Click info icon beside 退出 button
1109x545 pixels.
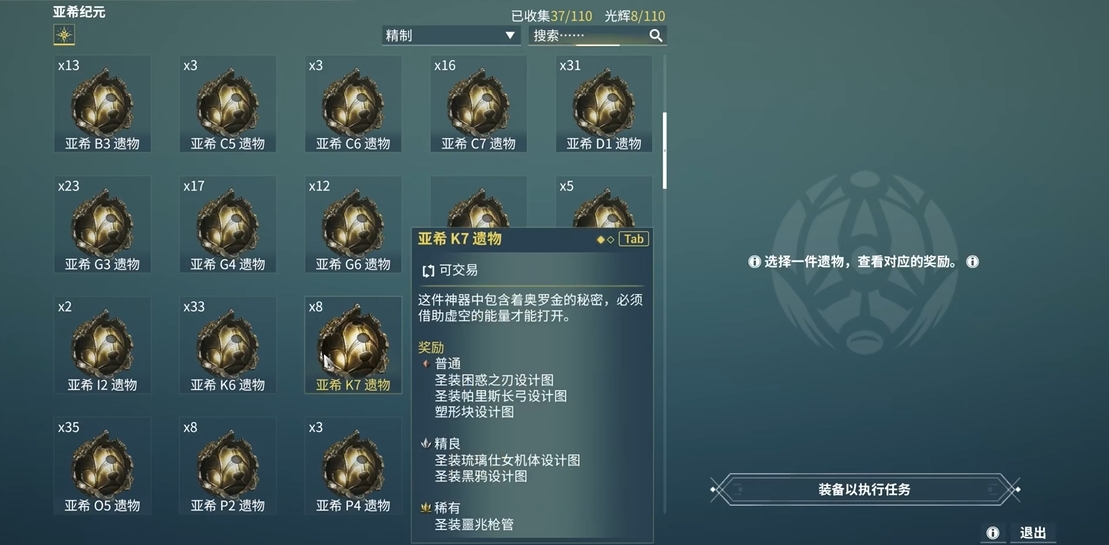tap(992, 532)
